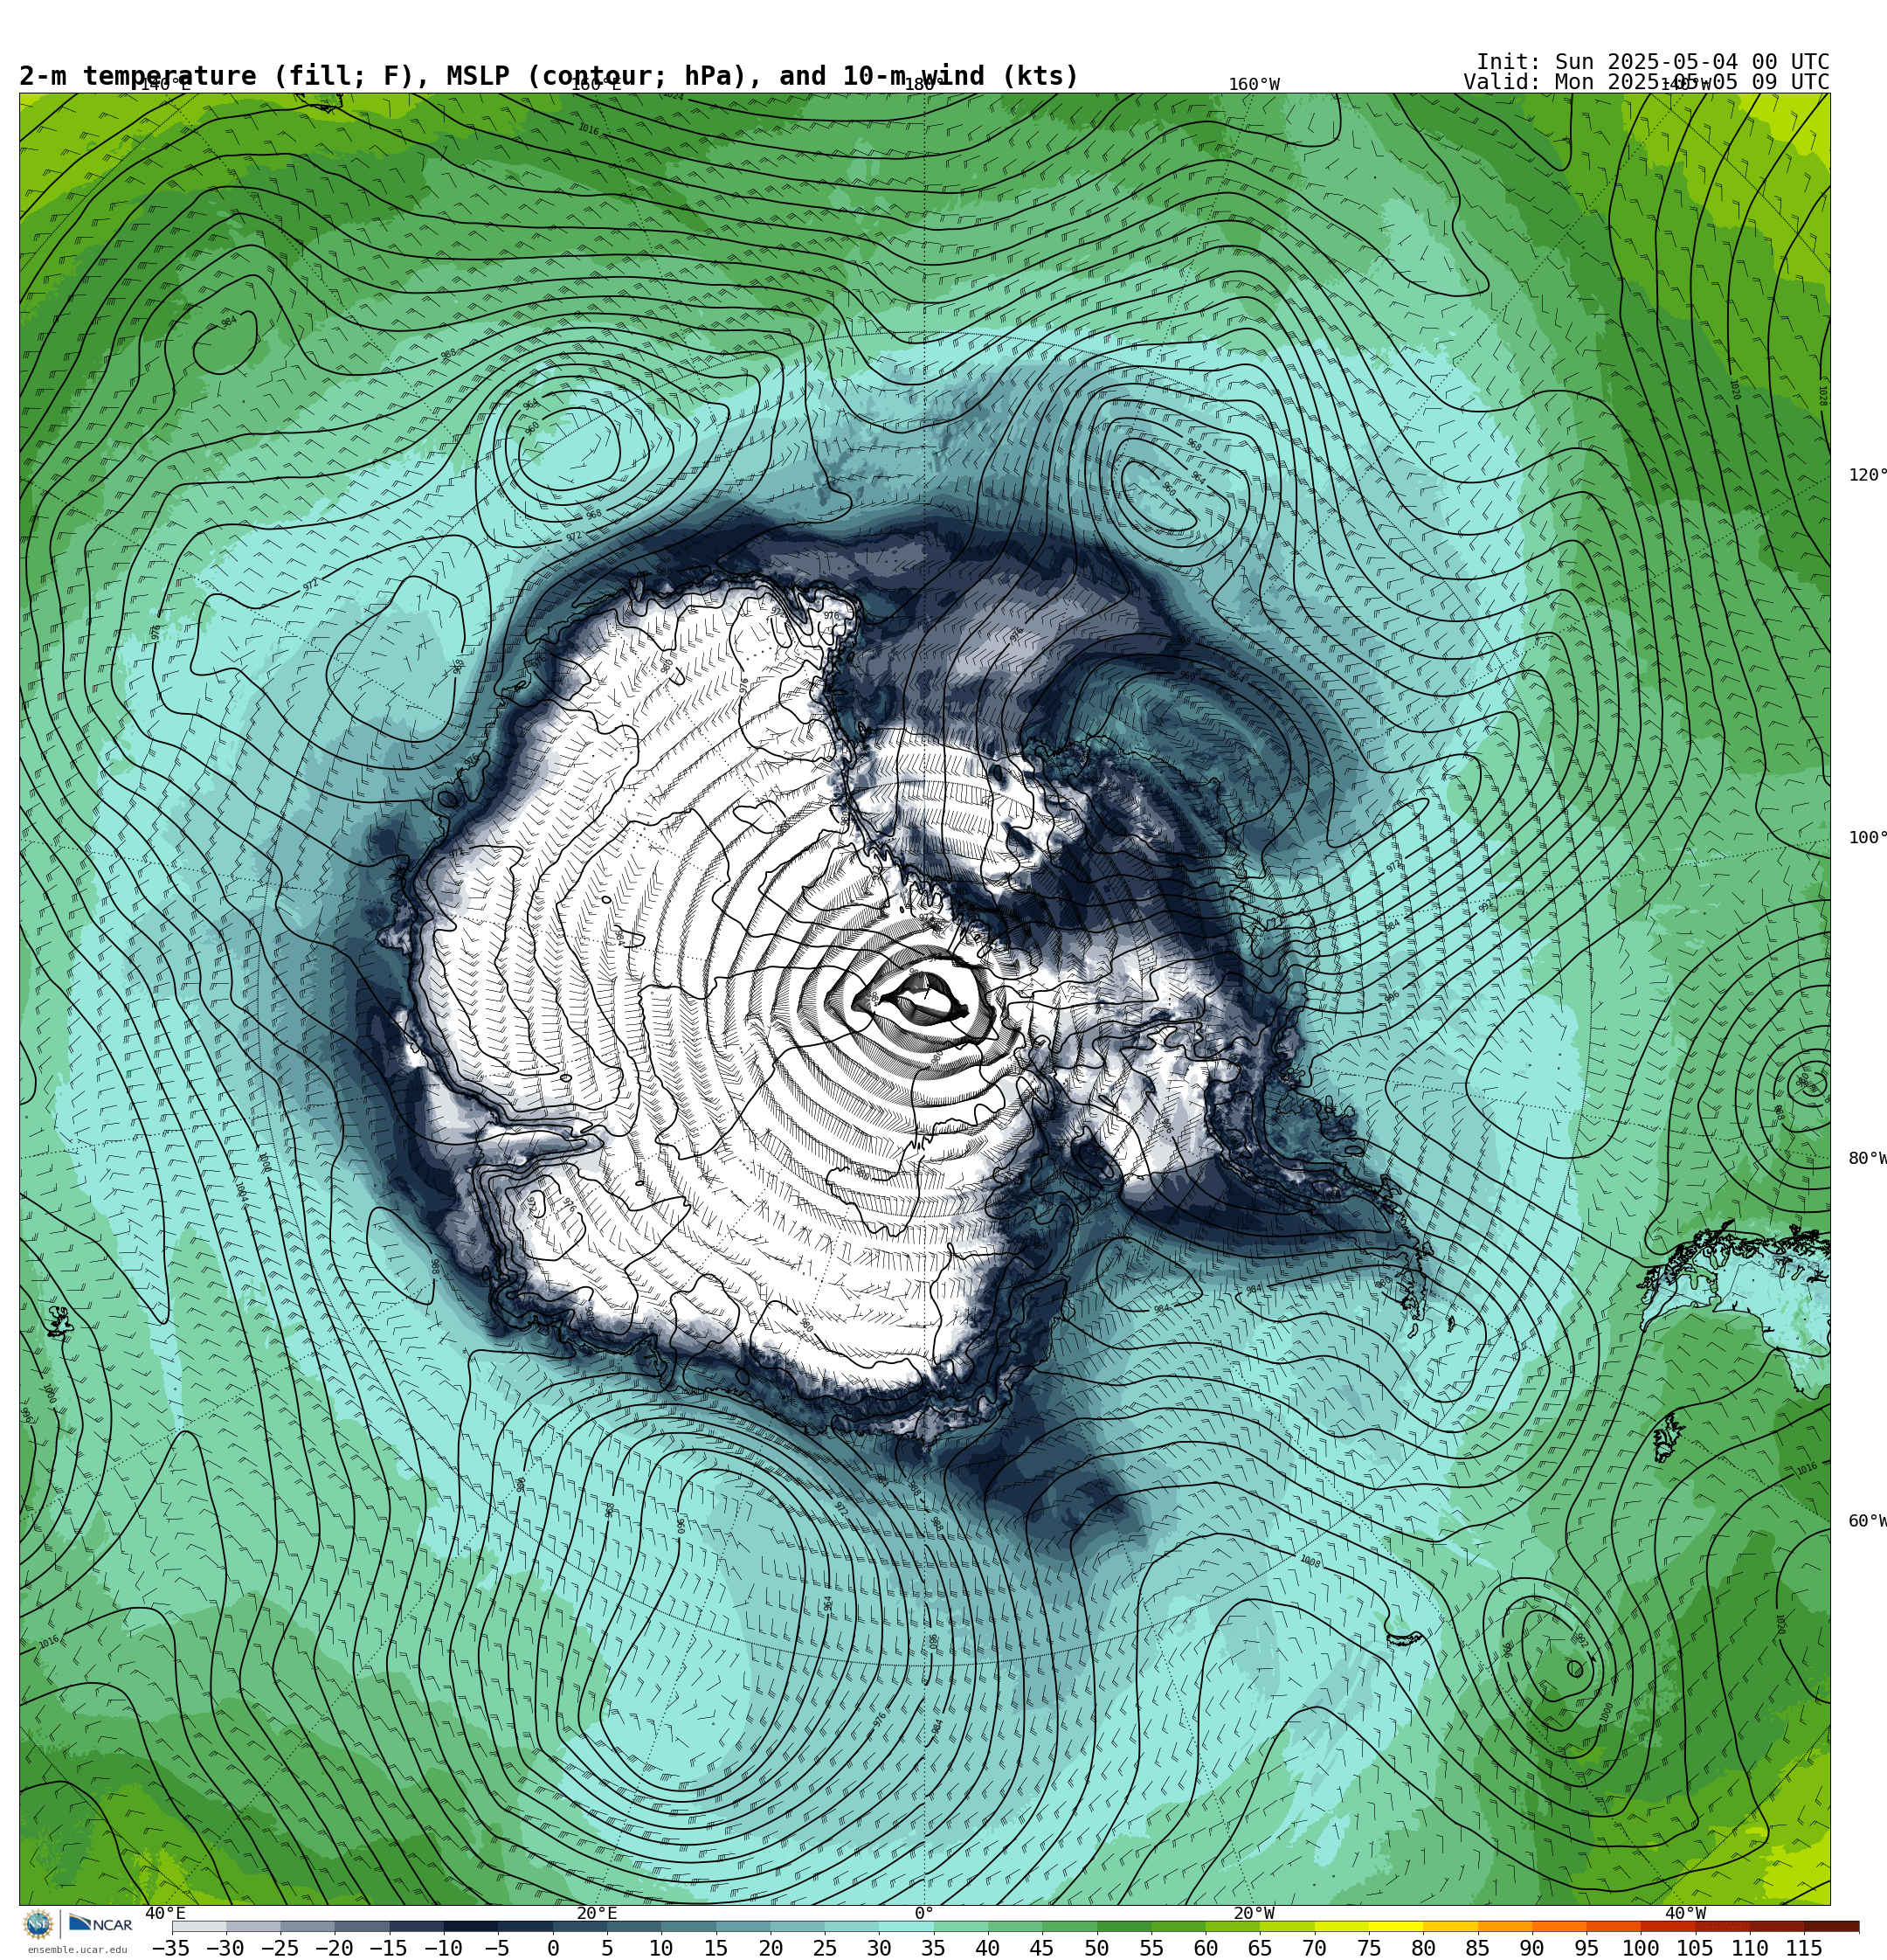Click the '20°E' longitude label at bottom

coord(596,1913)
